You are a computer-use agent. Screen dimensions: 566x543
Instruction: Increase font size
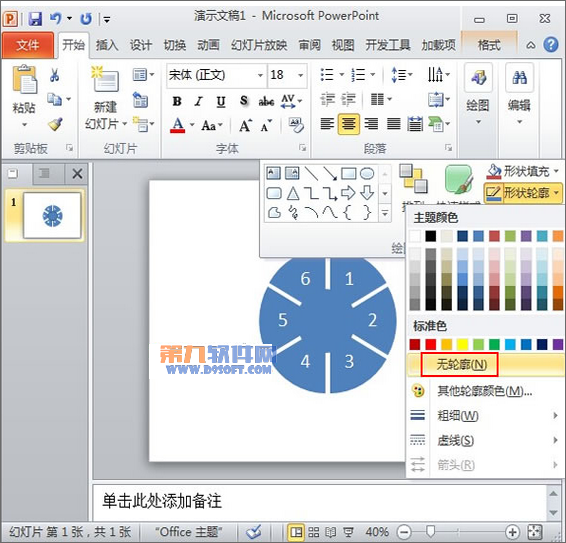(245, 126)
